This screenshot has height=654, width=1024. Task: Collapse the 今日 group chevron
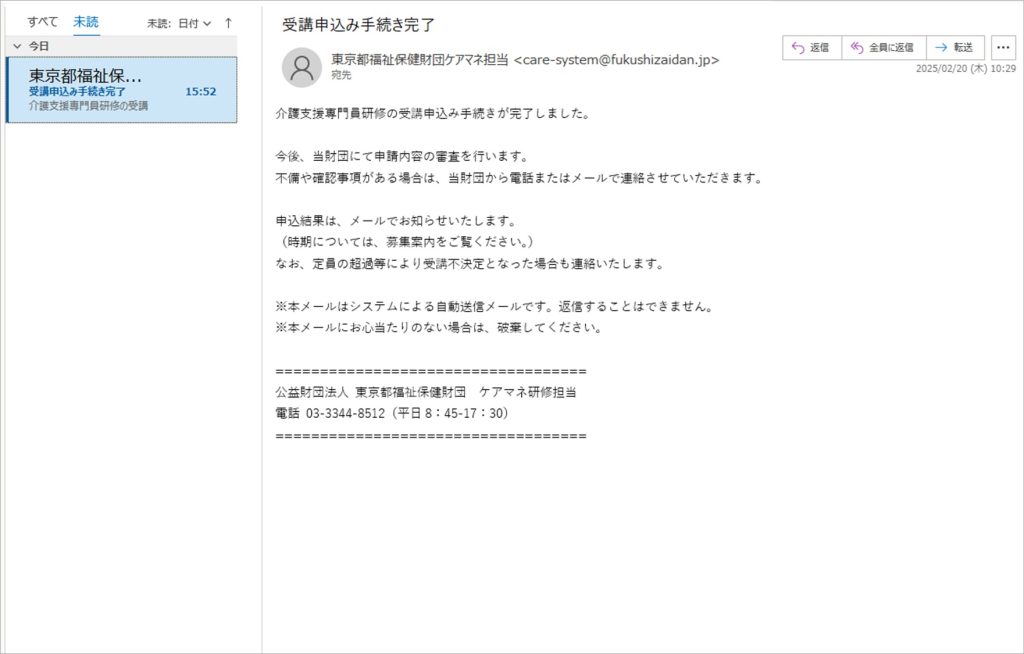[17, 46]
